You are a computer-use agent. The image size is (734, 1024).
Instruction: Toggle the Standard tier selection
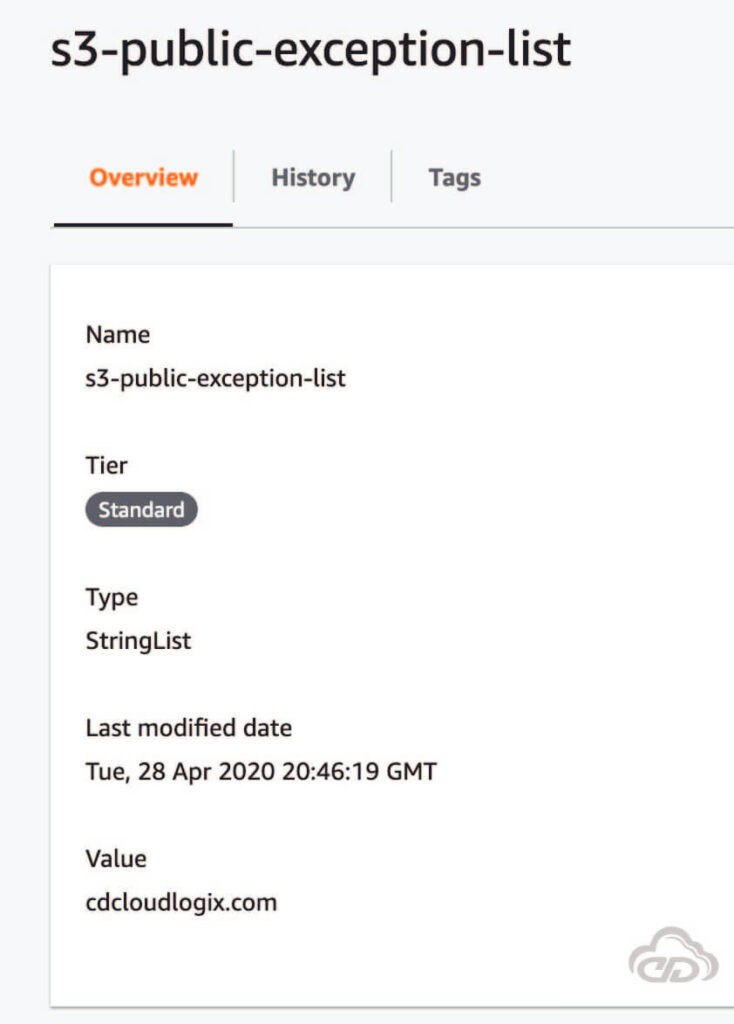(141, 509)
